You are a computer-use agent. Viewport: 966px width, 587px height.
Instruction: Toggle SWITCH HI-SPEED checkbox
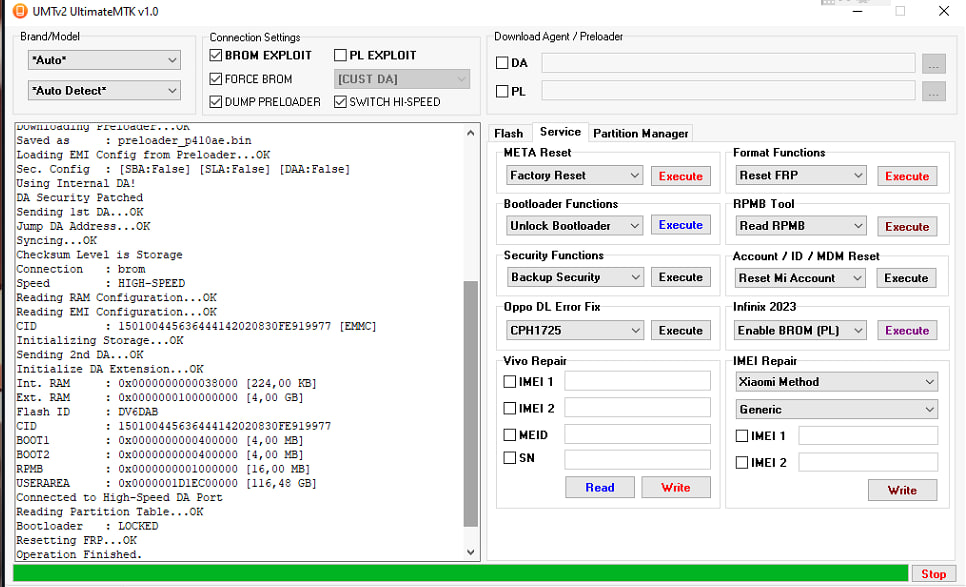(340, 102)
